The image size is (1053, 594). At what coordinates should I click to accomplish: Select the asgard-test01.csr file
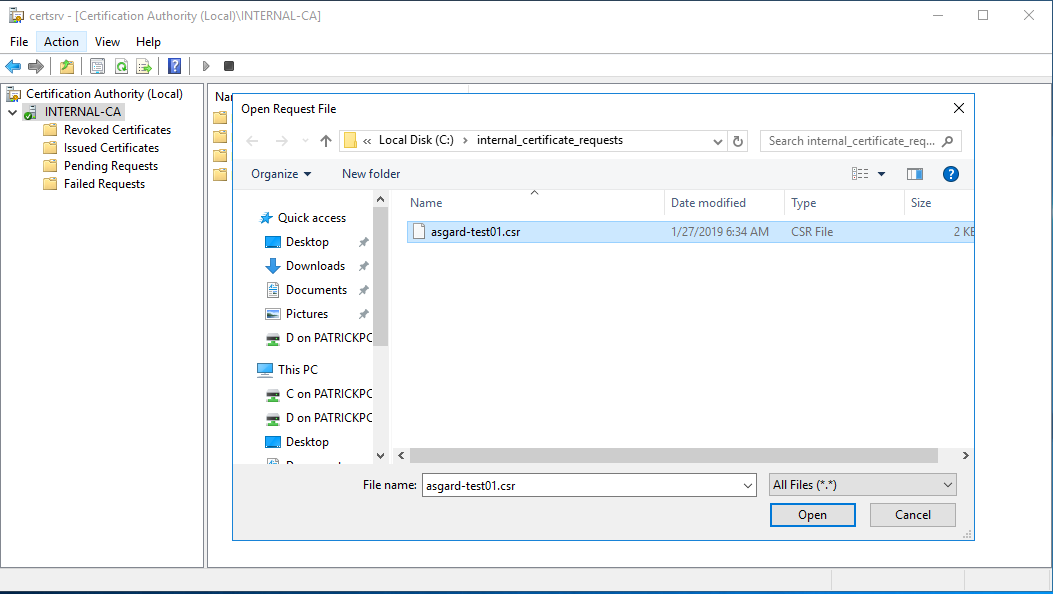[475, 232]
